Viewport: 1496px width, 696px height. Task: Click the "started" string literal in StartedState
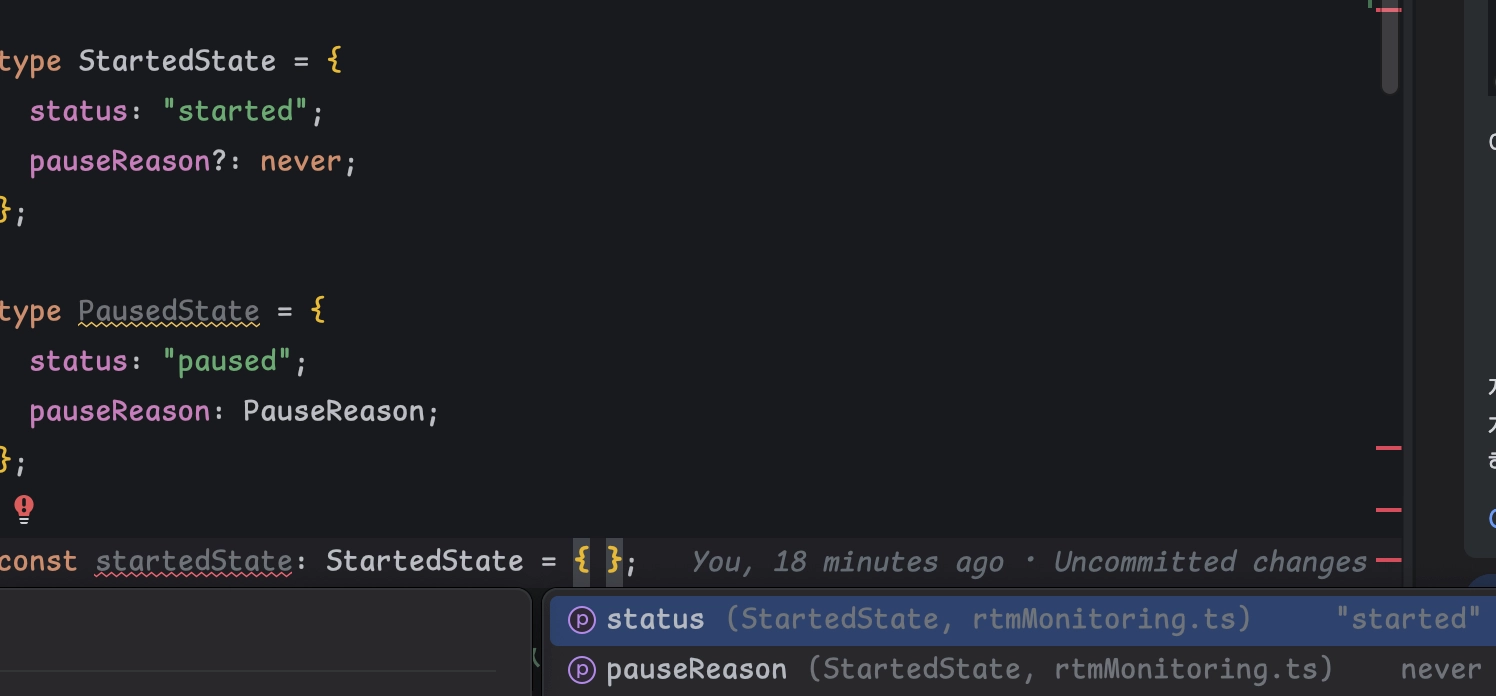236,111
